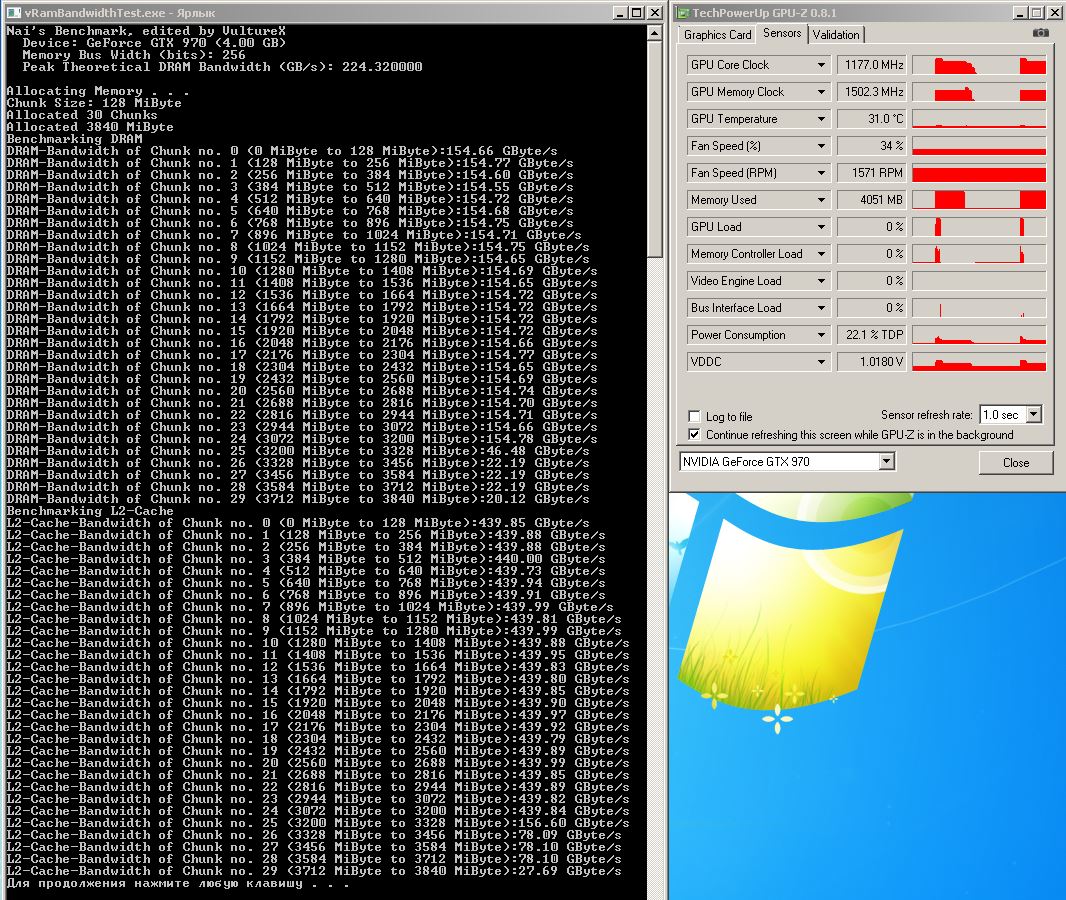Click the Fan Speed (RPM) history graph

(x=979, y=173)
